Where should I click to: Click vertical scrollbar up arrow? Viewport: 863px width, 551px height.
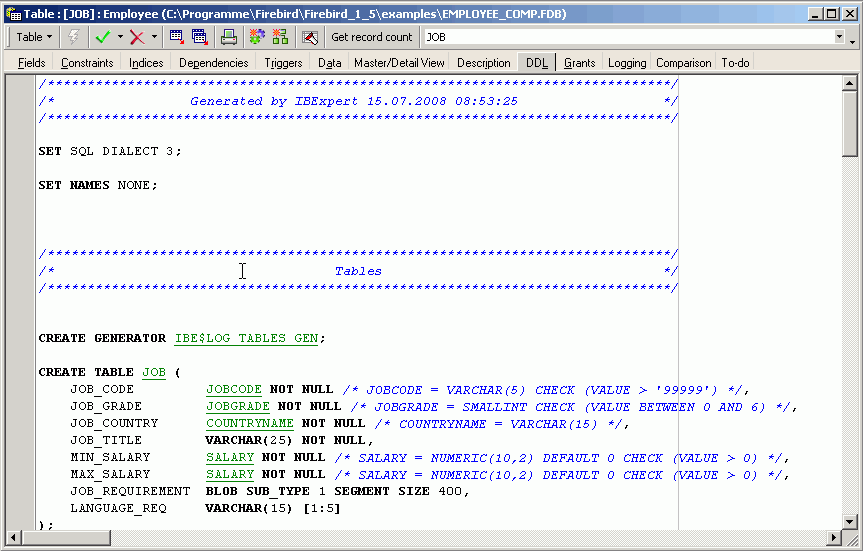click(849, 84)
